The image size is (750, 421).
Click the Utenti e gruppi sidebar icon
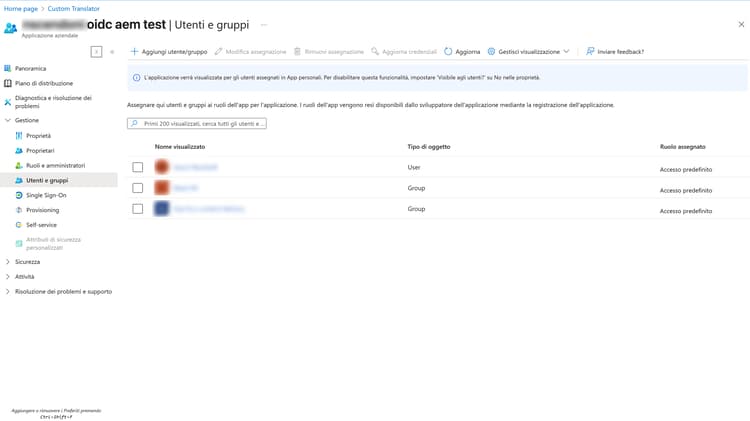[x=19, y=180]
